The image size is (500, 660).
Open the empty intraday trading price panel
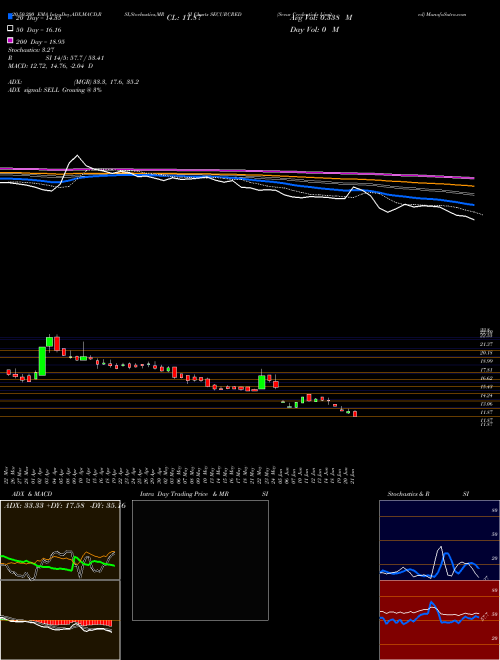tap(200, 560)
